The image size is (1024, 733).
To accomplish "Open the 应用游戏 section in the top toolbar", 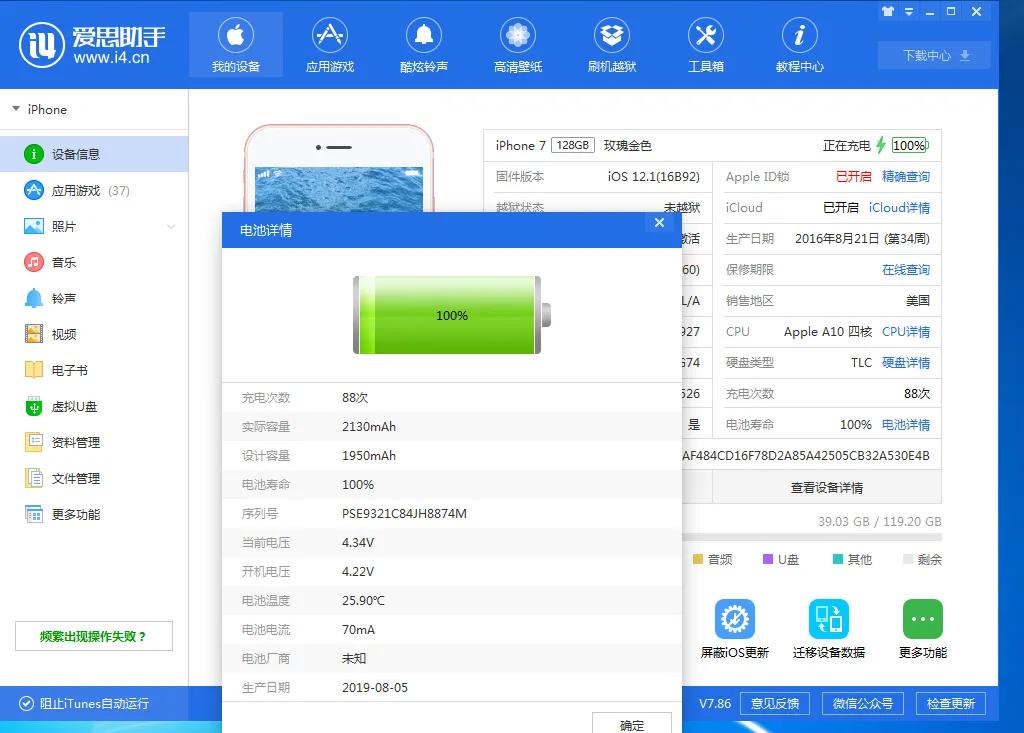I will pyautogui.click(x=330, y=44).
